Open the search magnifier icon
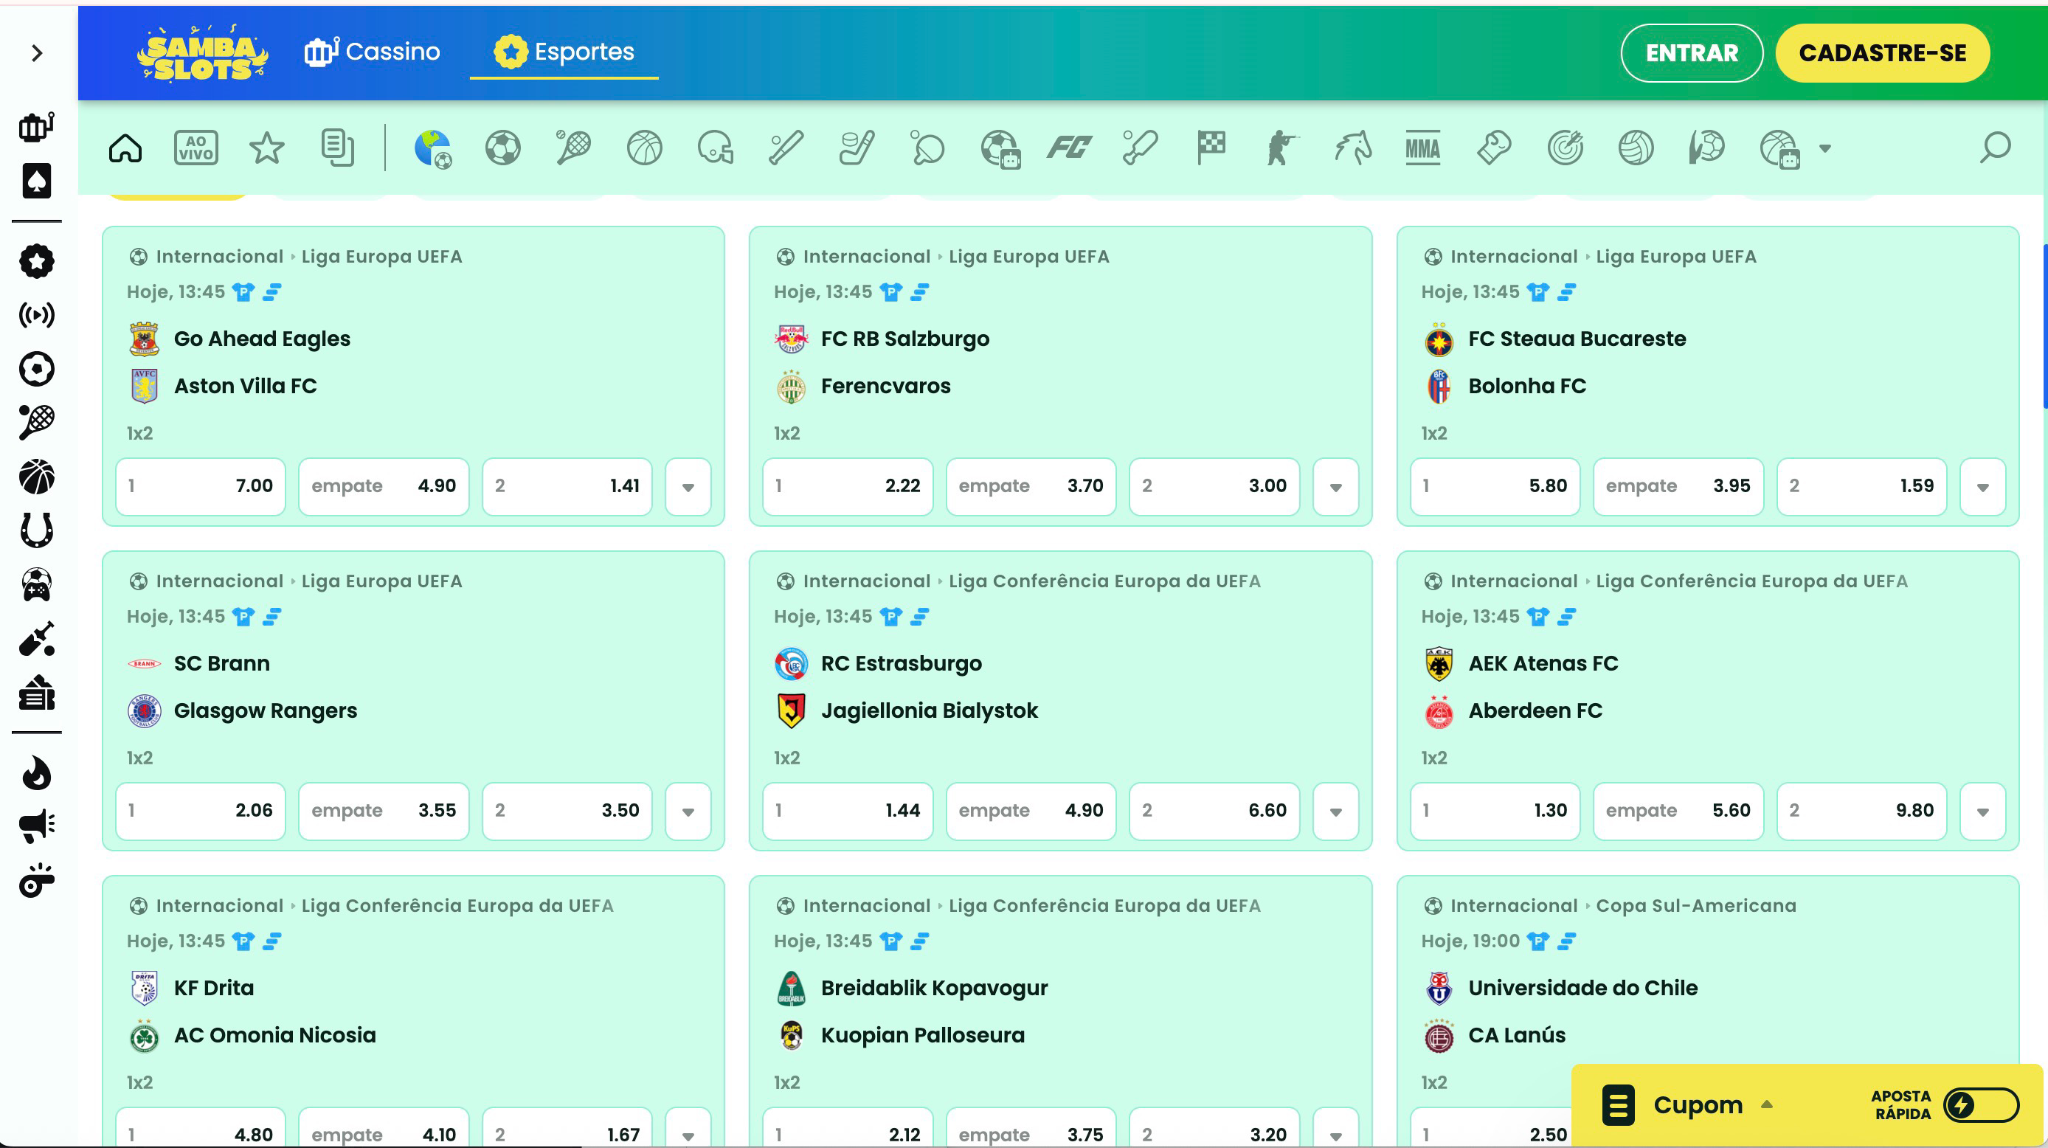This screenshot has width=2048, height=1148. pyautogui.click(x=1995, y=148)
